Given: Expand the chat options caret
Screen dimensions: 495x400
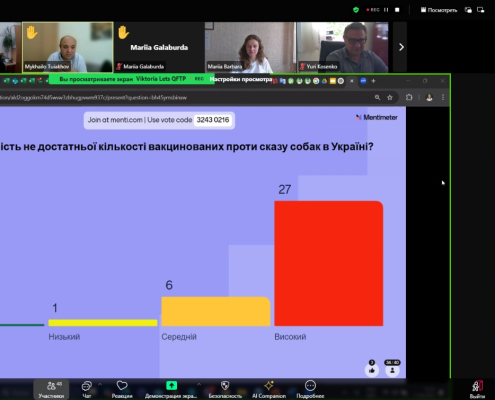Looking at the screenshot, I should 100,384.
